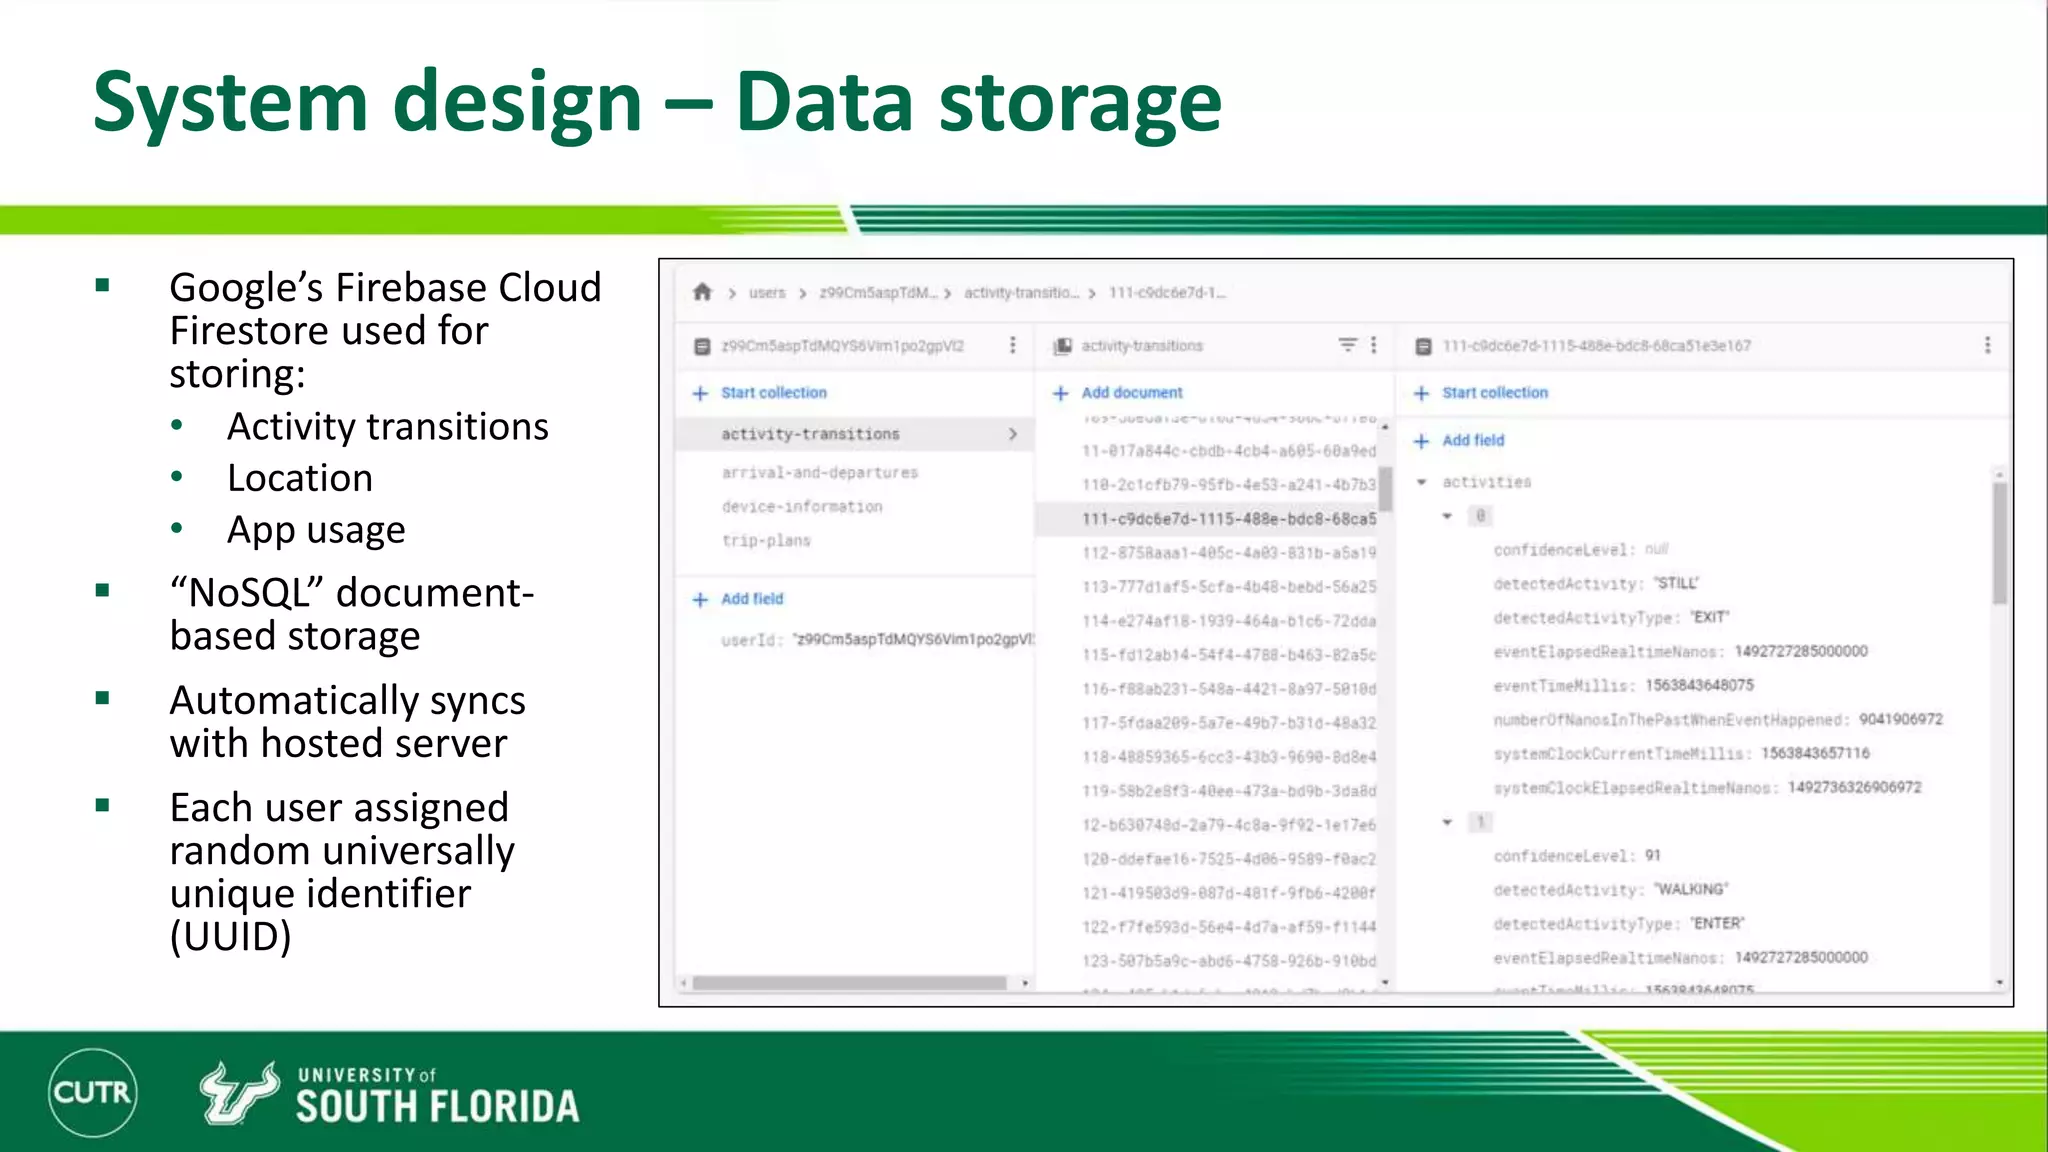Open the overflow menu for document 111-c9dc6e7d-1115
Viewport: 2048px width, 1152px height.
click(x=1987, y=345)
